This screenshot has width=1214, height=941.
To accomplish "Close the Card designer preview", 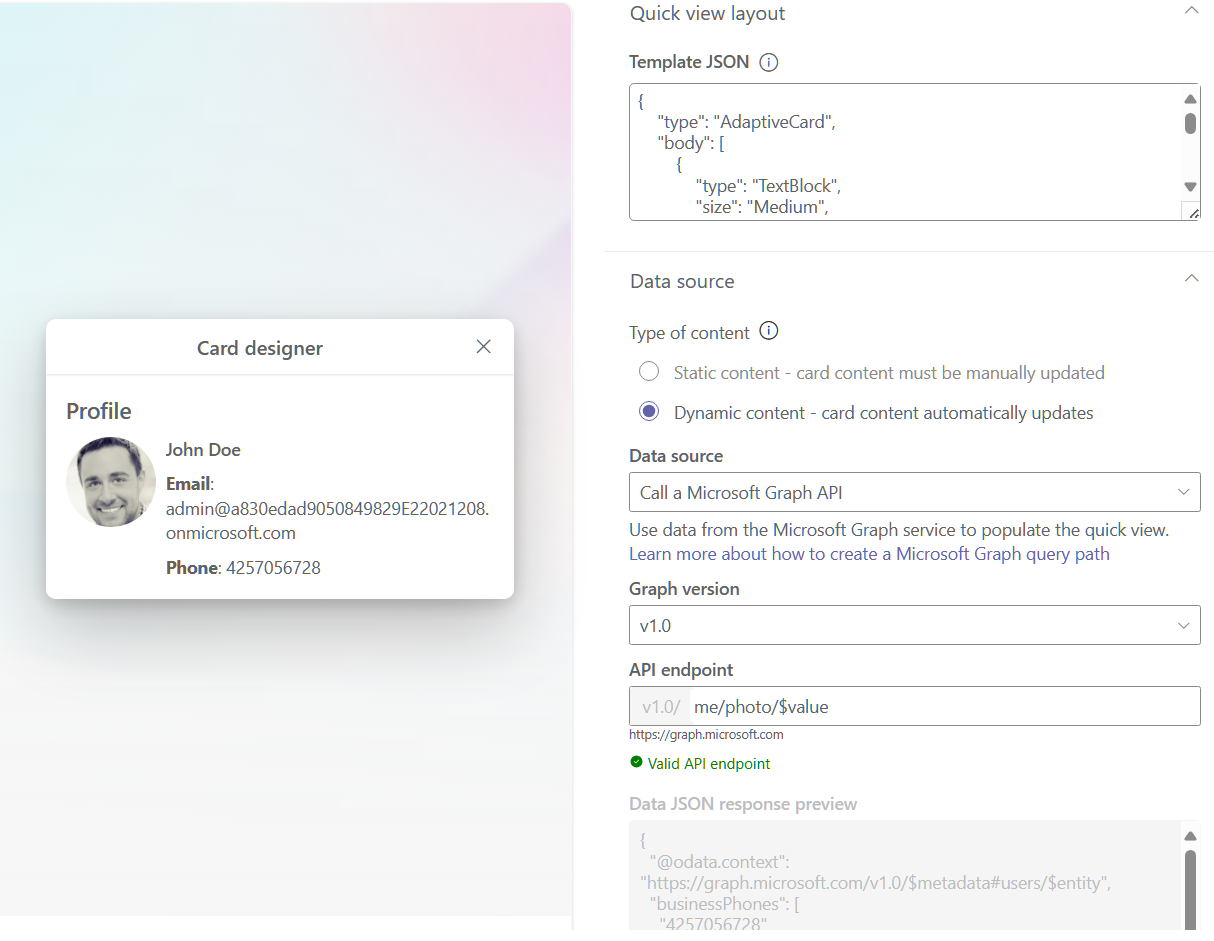I will pos(484,347).
